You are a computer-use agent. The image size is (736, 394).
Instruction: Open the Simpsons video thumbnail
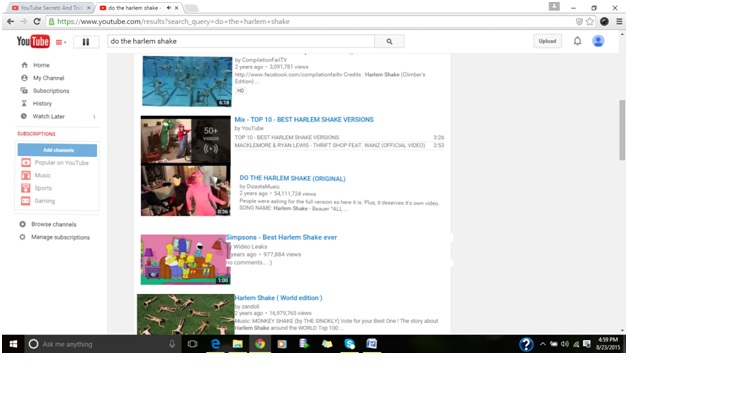[186, 260]
